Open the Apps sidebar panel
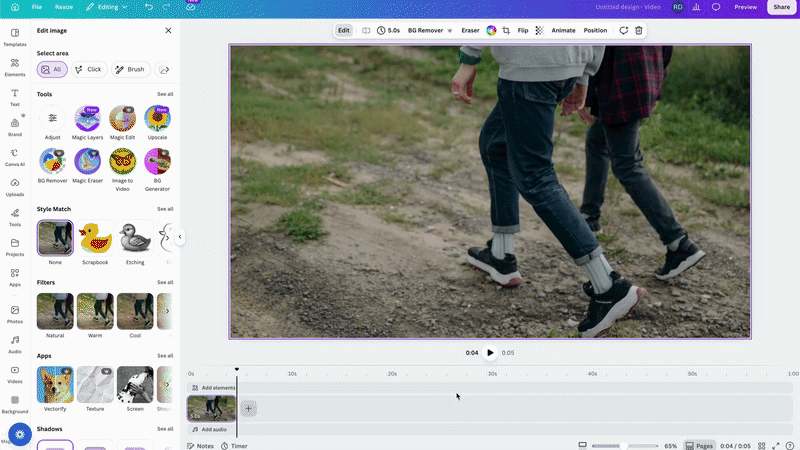This screenshot has height=450, width=800. click(x=15, y=277)
